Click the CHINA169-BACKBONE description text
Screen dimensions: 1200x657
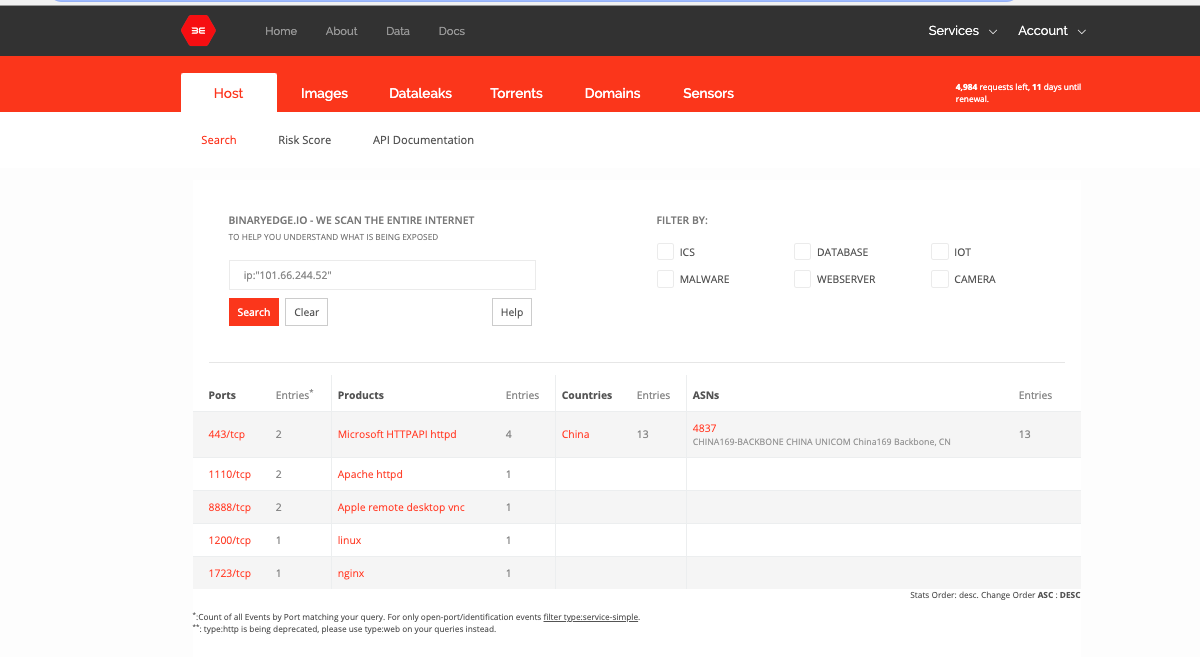pyautogui.click(x=822, y=441)
